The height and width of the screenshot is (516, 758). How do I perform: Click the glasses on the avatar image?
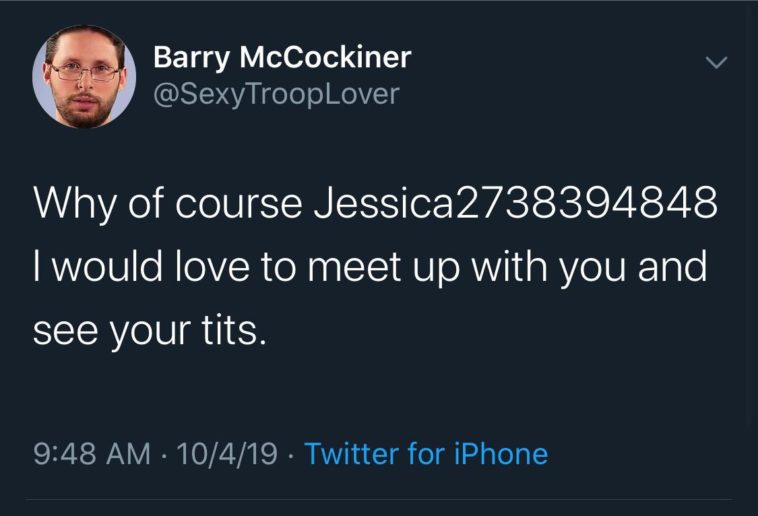coord(84,72)
